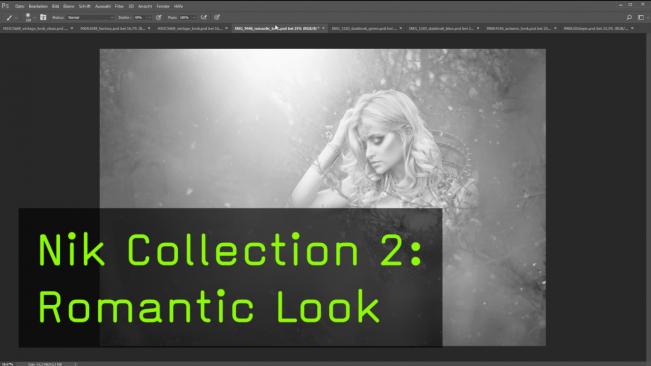
Task: Toggle the brush settings panel icon
Action: click(x=43, y=17)
